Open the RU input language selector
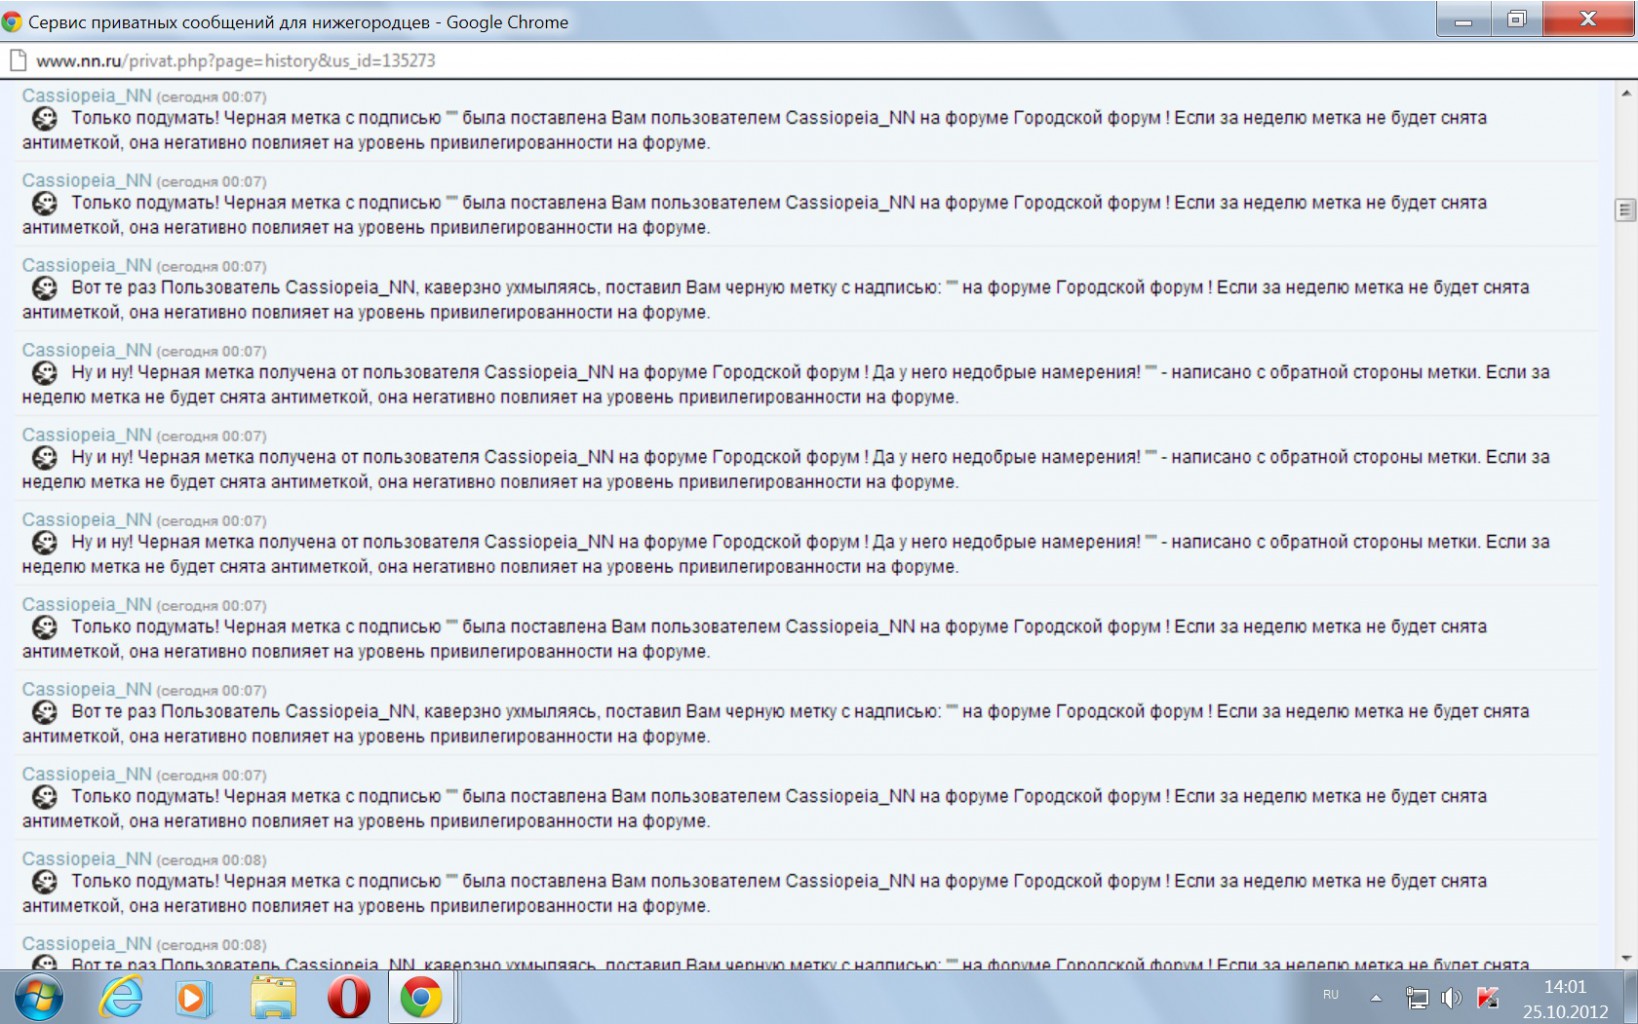This screenshot has height=1024, width=1638. point(1330,995)
